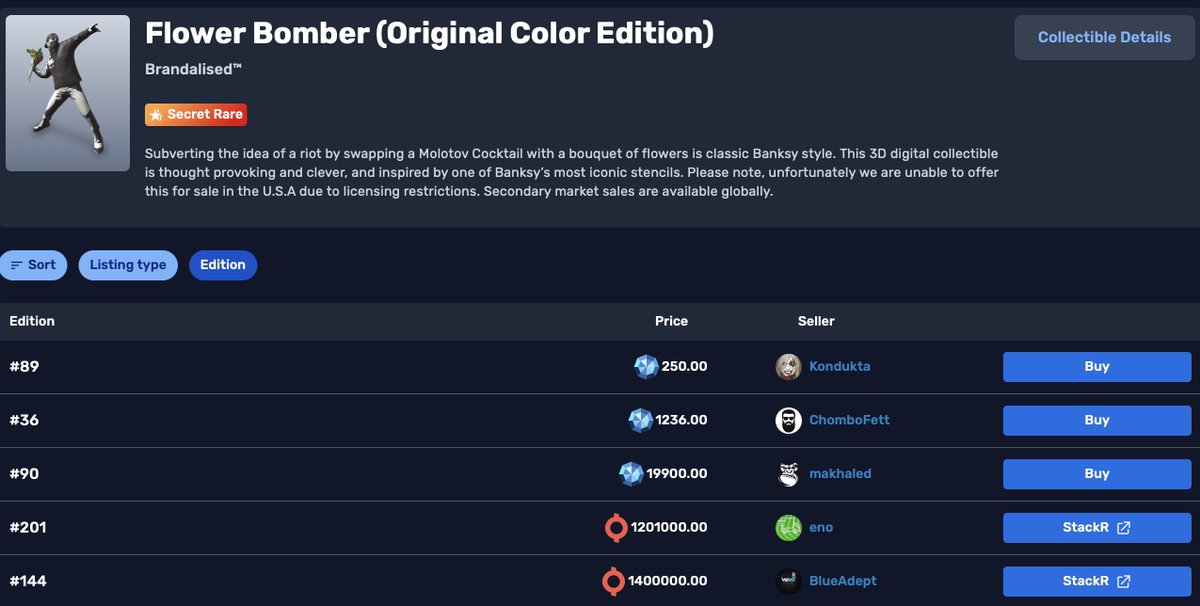Buy edition #89 from Kondukta
Screen dimensions: 1200x606
(1097, 367)
